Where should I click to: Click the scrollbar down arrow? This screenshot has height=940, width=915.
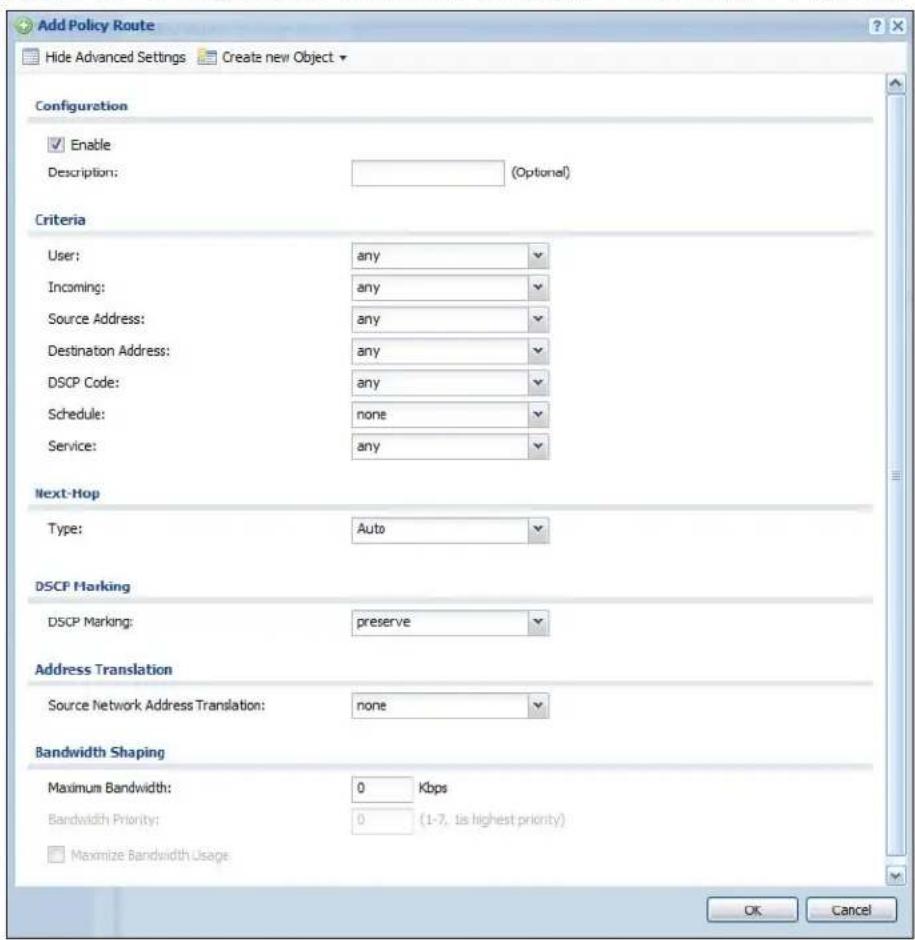[895, 876]
